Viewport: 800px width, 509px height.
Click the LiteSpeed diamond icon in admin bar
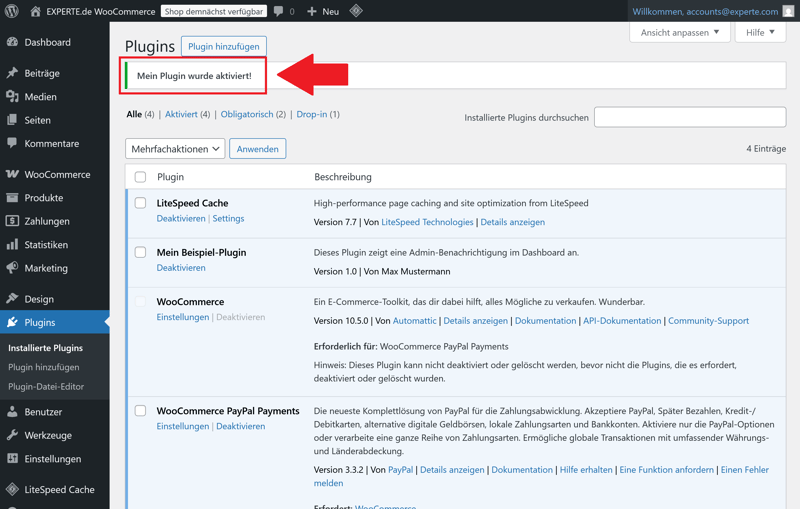click(x=356, y=11)
